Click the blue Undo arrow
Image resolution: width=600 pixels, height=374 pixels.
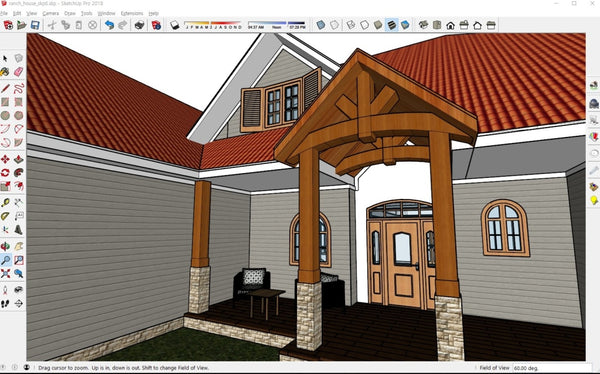109,25
